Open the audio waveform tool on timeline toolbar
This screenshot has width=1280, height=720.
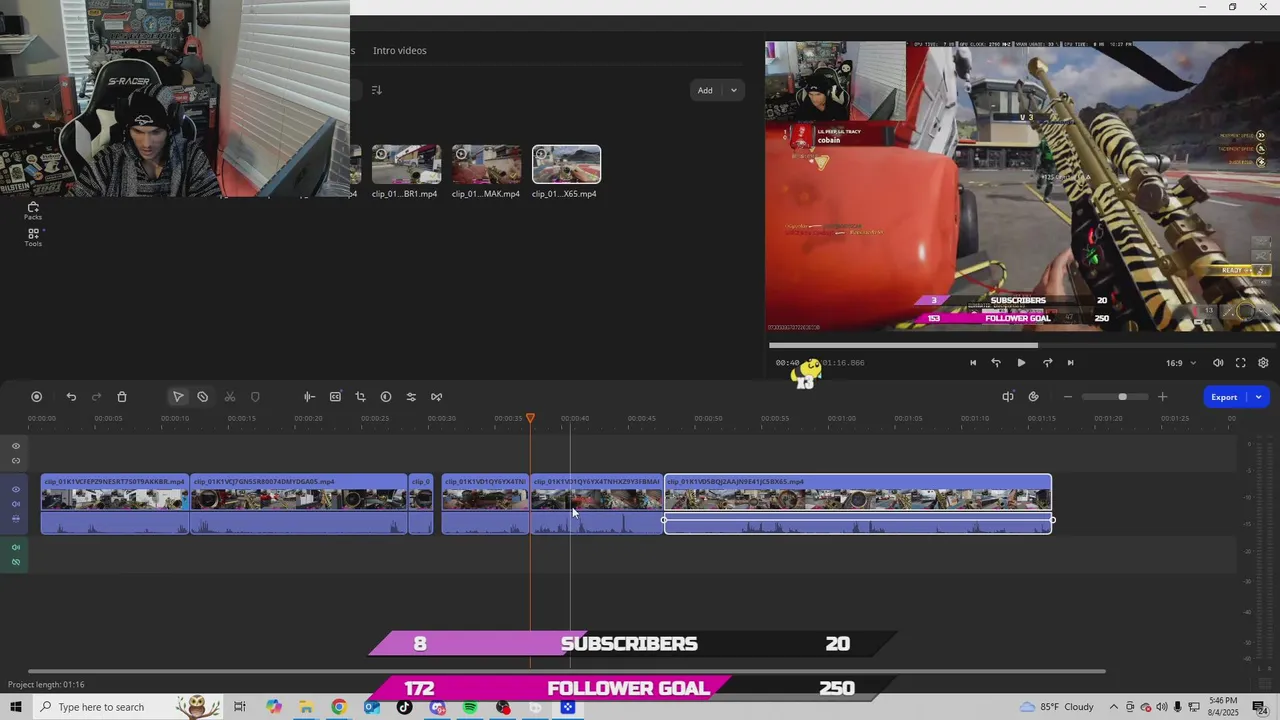(x=309, y=397)
